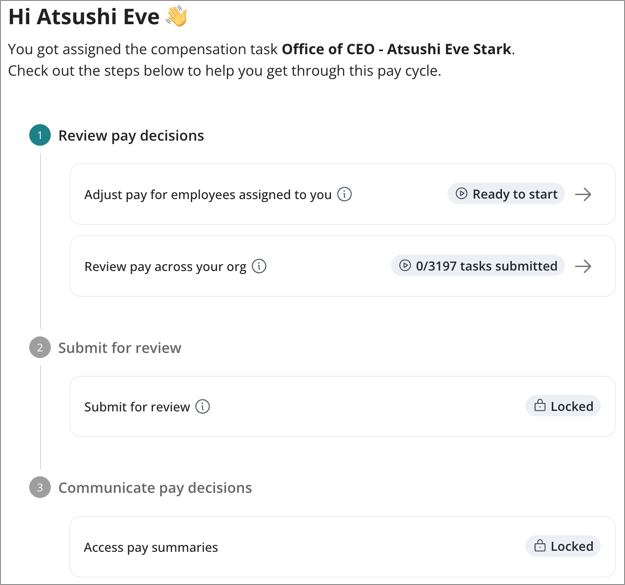
Task: Click play icon in tasks submitted badge
Action: [x=405, y=267]
